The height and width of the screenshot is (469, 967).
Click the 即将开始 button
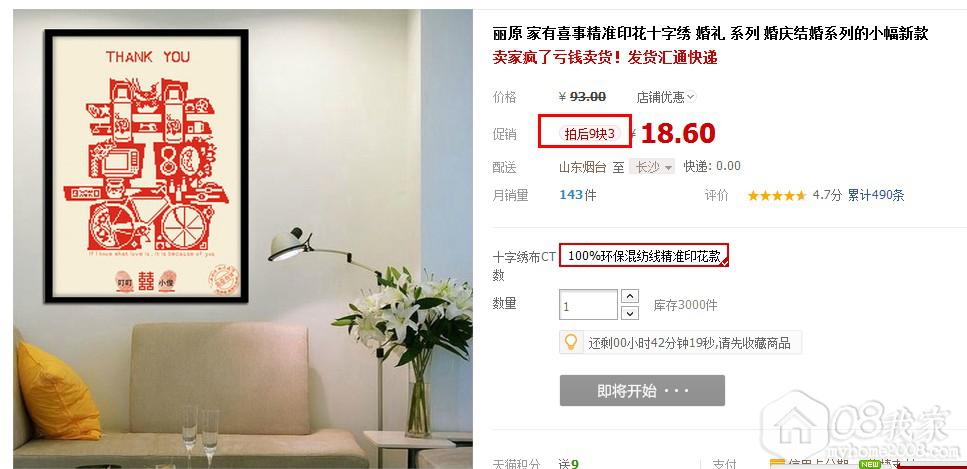pos(642,391)
